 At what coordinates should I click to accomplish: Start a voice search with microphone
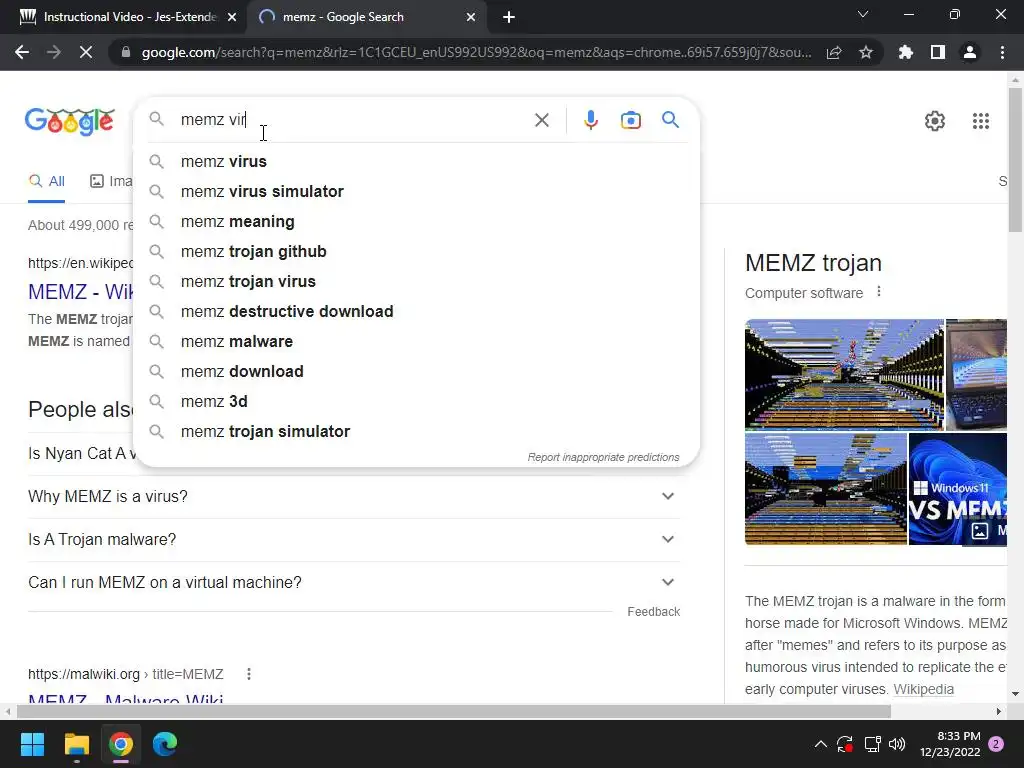pyautogui.click(x=591, y=120)
